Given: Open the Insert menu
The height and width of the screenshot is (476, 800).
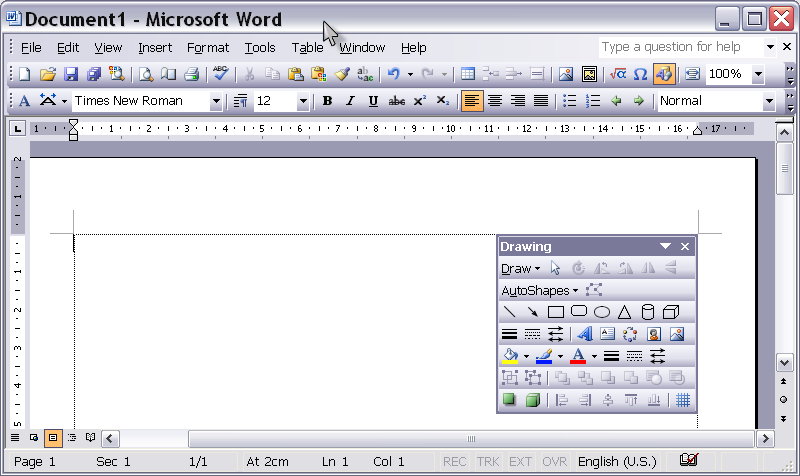Looking at the screenshot, I should [155, 47].
